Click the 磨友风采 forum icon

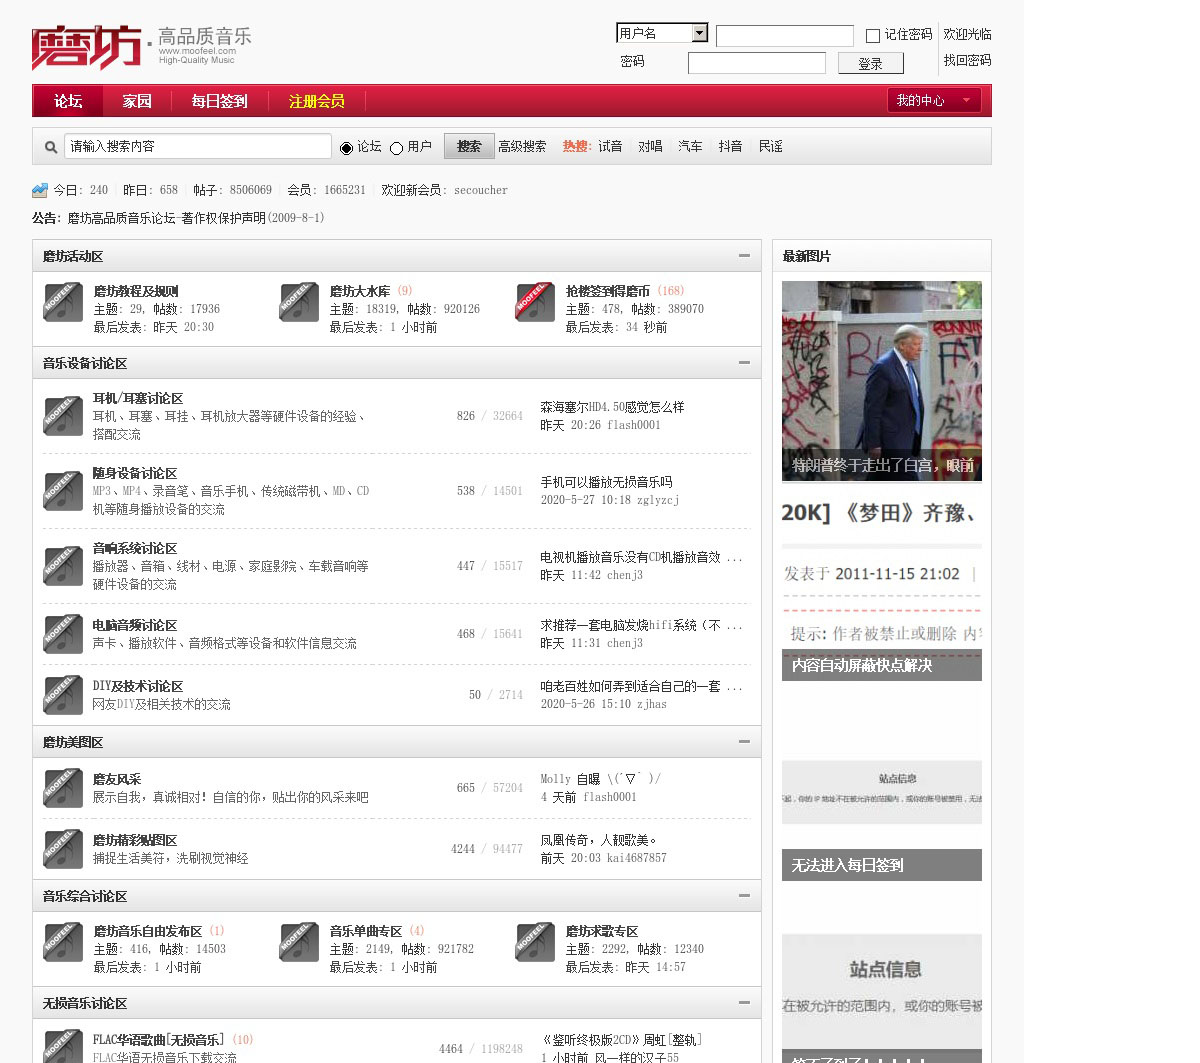(x=63, y=788)
